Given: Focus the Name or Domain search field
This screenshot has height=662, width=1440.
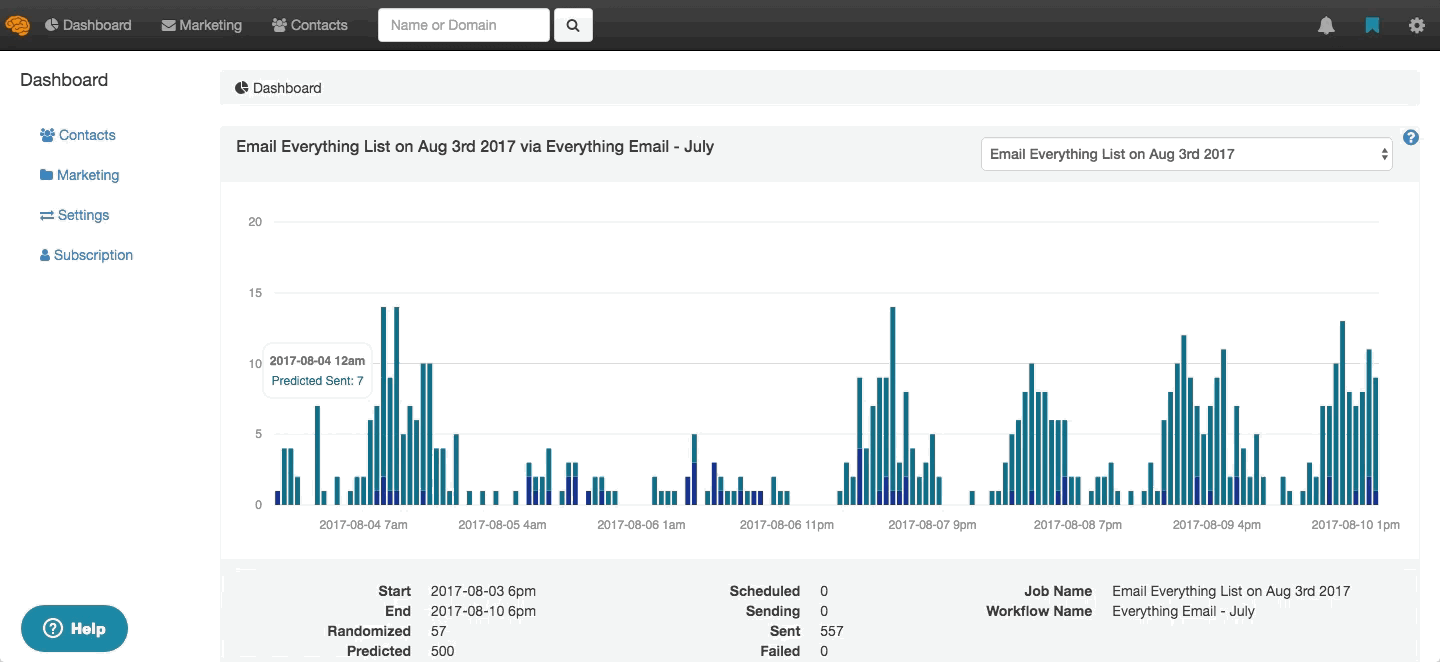Looking at the screenshot, I should 463,25.
